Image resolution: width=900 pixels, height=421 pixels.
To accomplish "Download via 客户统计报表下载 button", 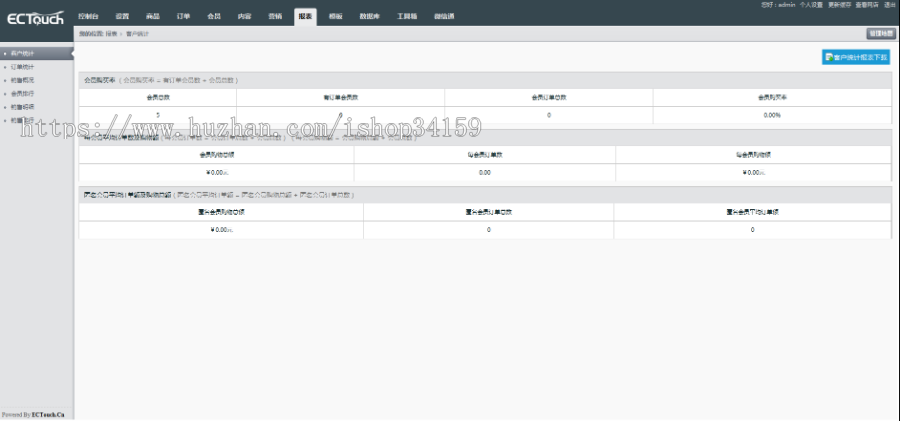I will click(856, 57).
